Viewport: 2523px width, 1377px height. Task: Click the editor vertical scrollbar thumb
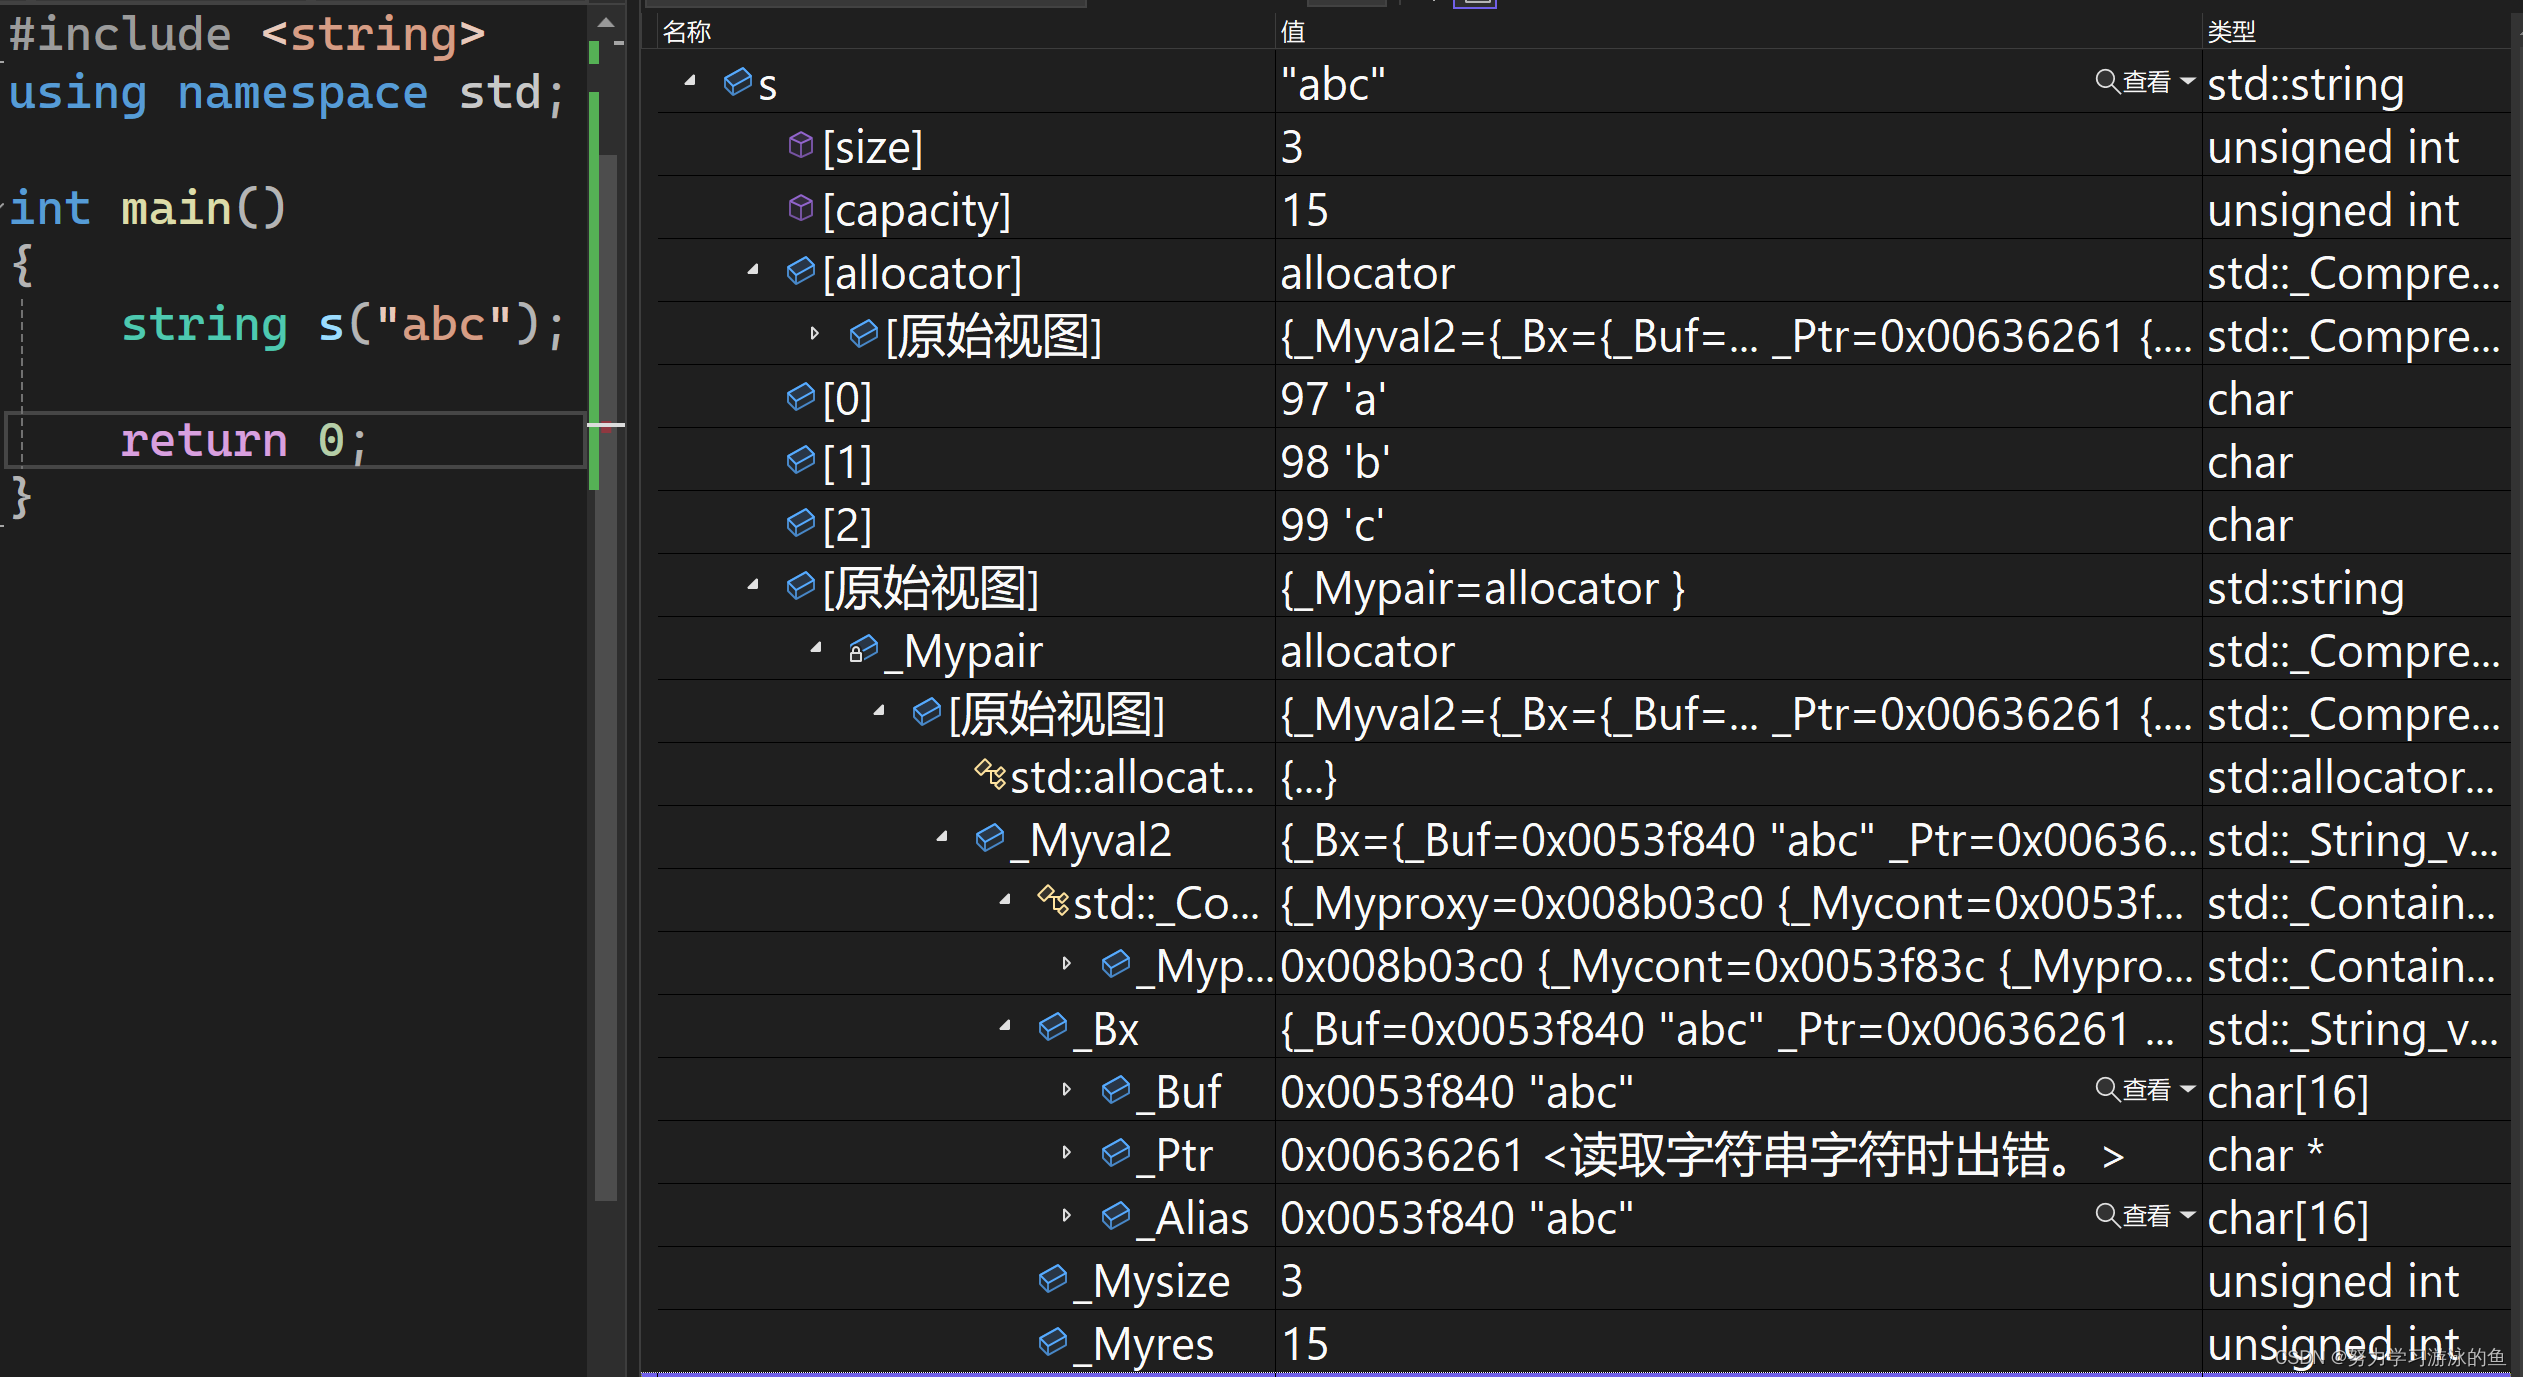[x=606, y=676]
